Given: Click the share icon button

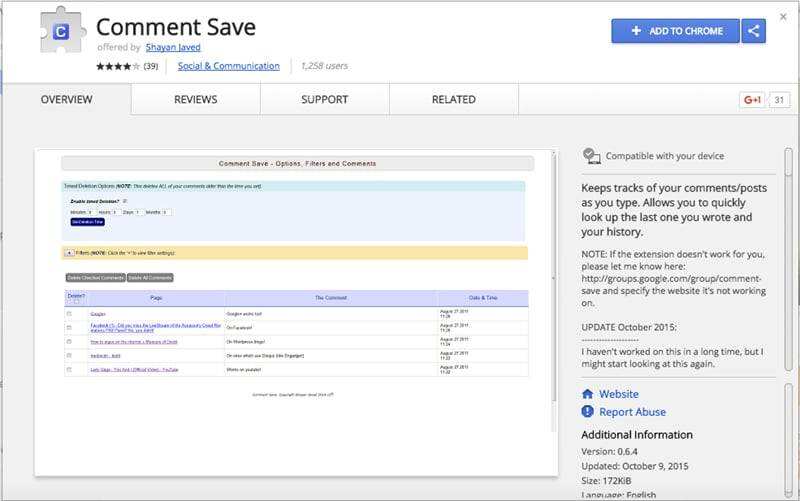Looking at the screenshot, I should click(755, 31).
